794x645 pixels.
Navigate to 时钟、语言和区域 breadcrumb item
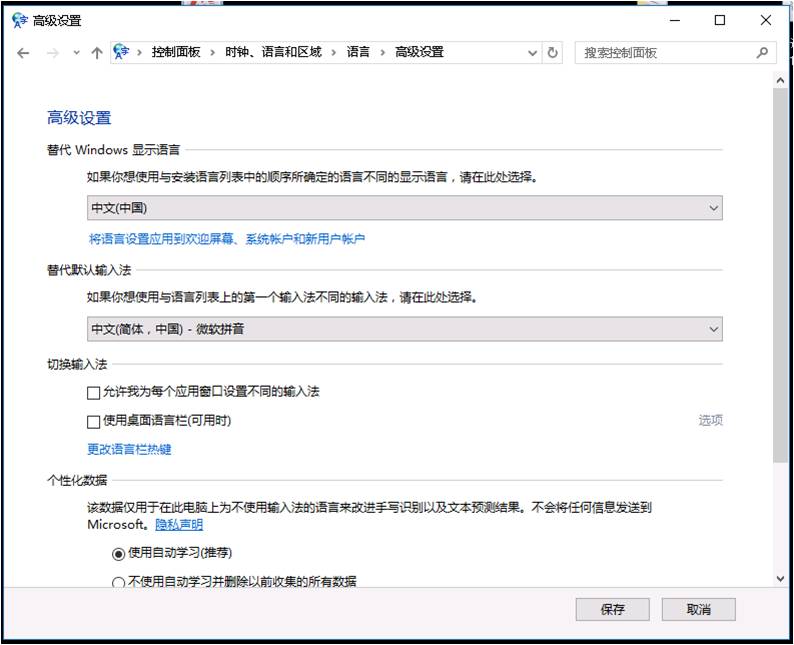pyautogui.click(x=273, y=52)
